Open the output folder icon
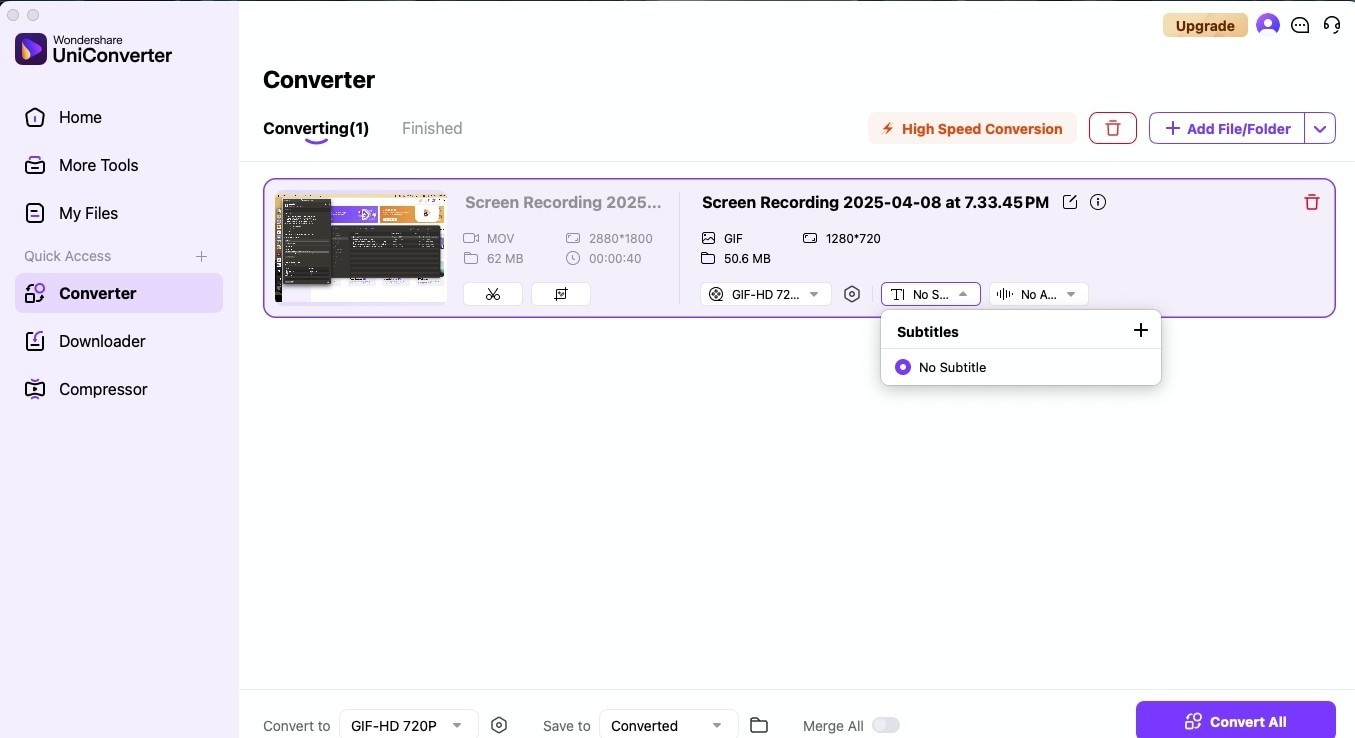Viewport: 1355px width, 738px height. click(x=759, y=725)
